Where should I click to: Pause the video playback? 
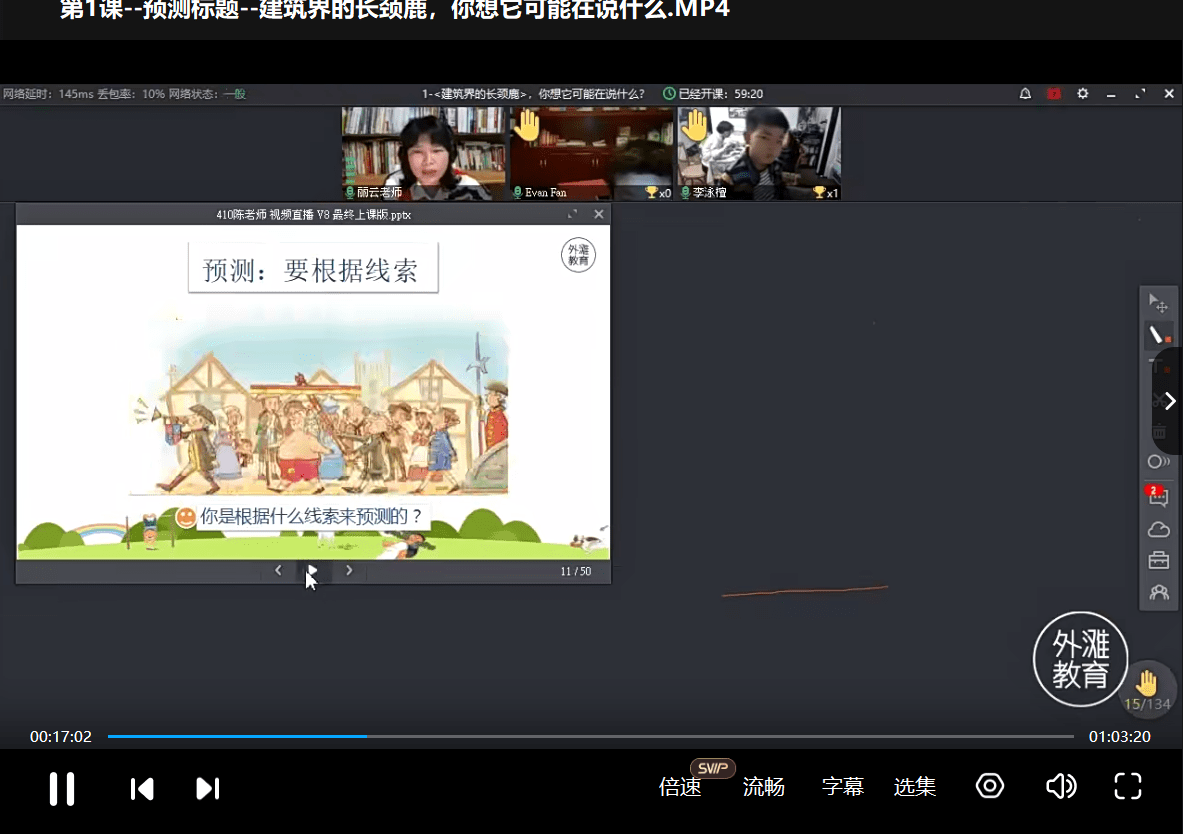(x=62, y=789)
